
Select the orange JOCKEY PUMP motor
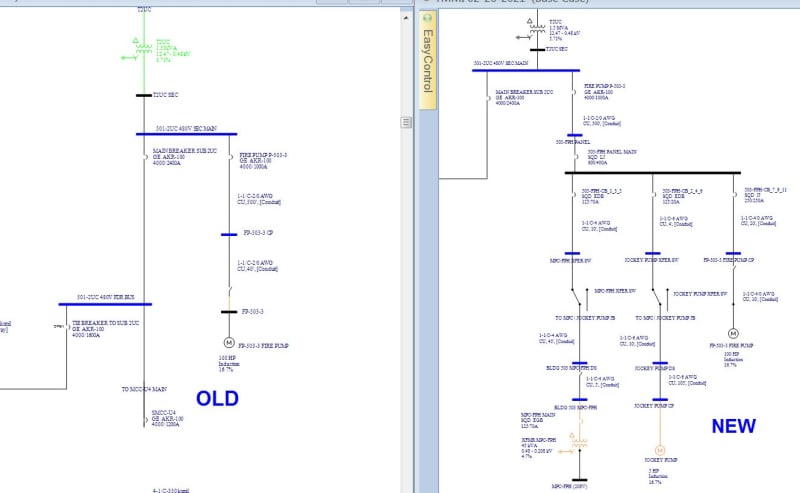coord(660,450)
